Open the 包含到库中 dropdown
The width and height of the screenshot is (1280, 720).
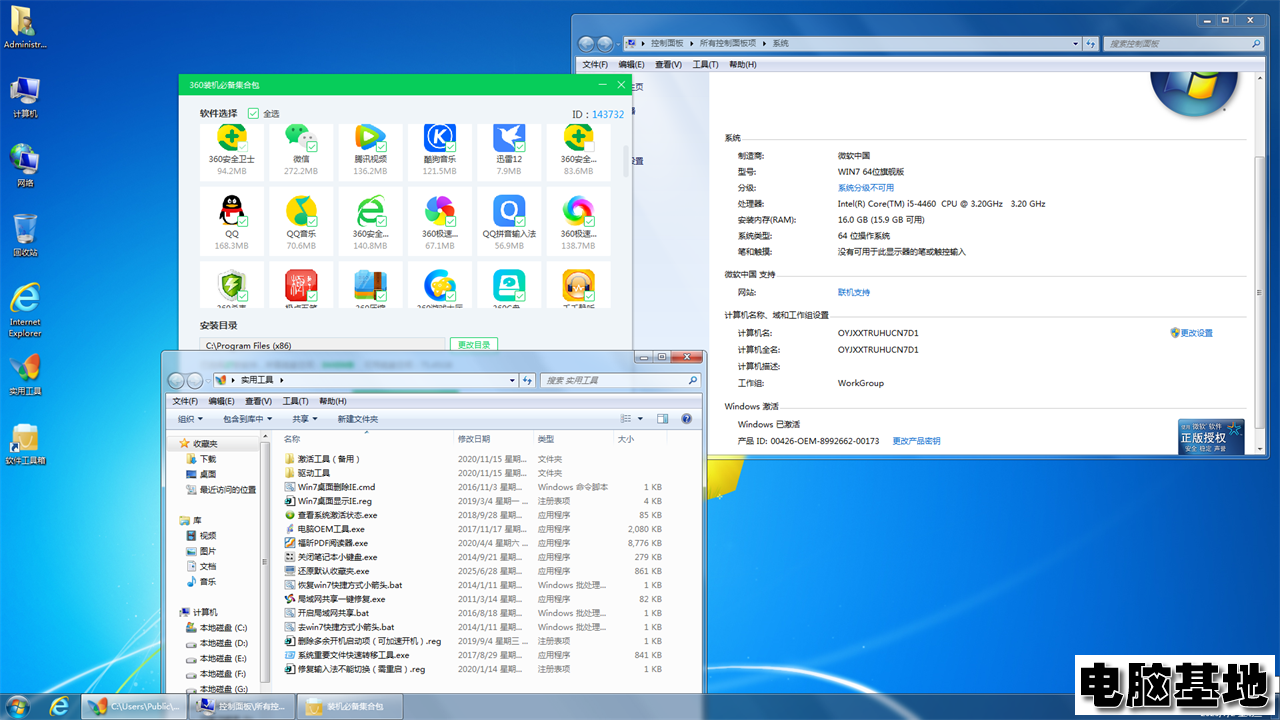coord(247,419)
